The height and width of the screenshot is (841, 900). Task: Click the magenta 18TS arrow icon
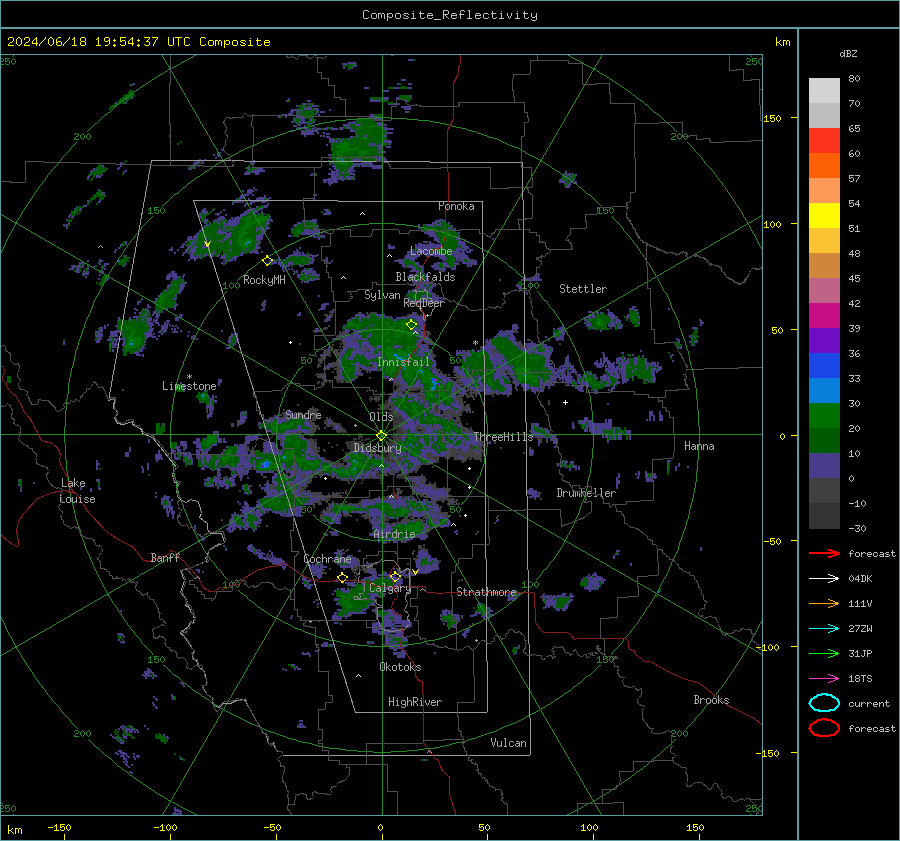824,679
